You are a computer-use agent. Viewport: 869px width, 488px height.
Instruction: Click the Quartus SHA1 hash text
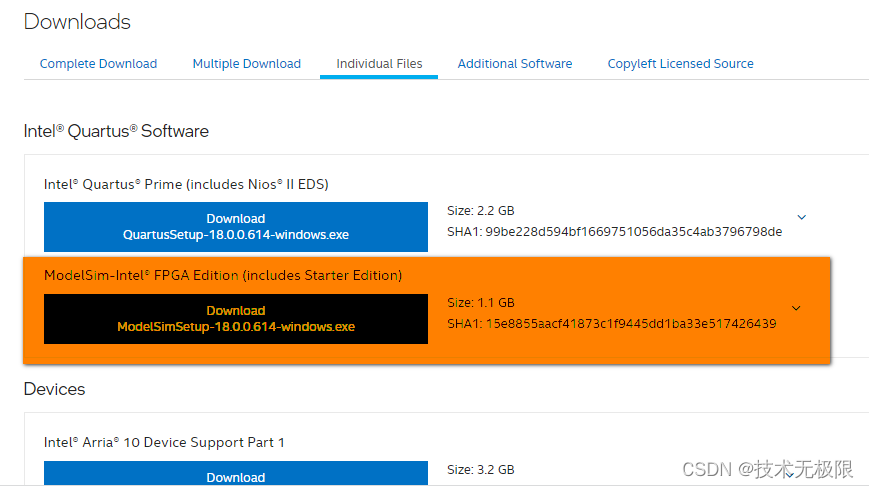[x=615, y=232]
